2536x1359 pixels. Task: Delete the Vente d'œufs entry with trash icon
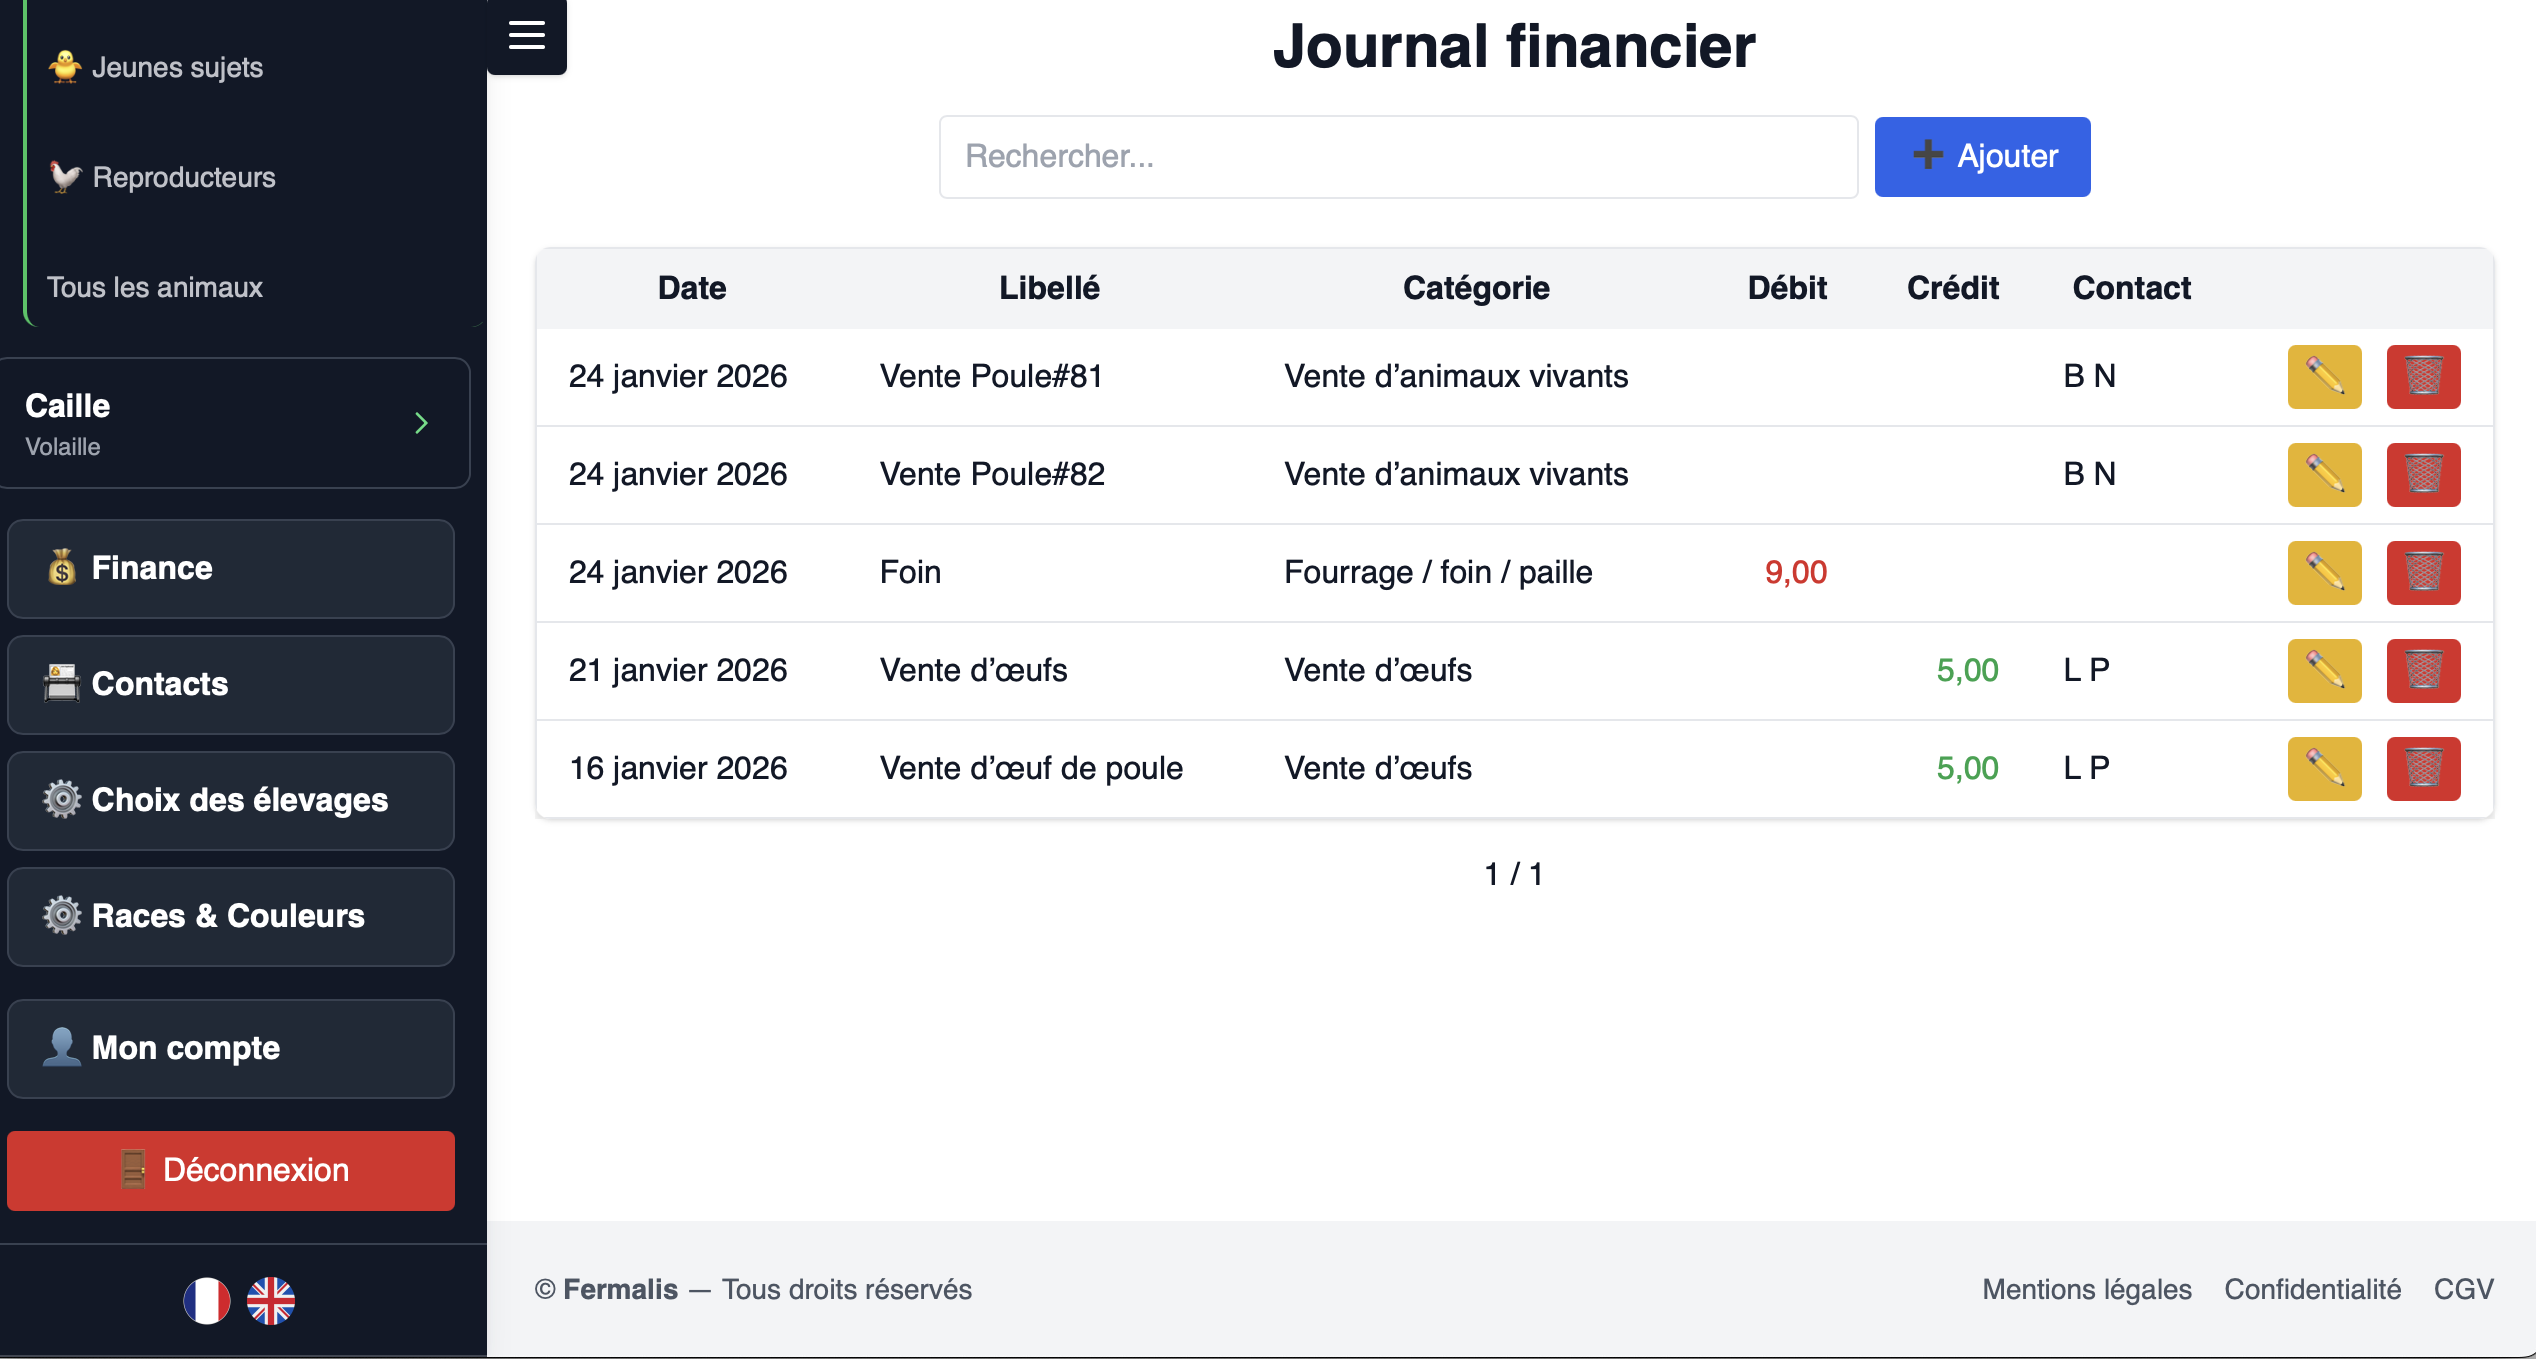pos(2424,671)
